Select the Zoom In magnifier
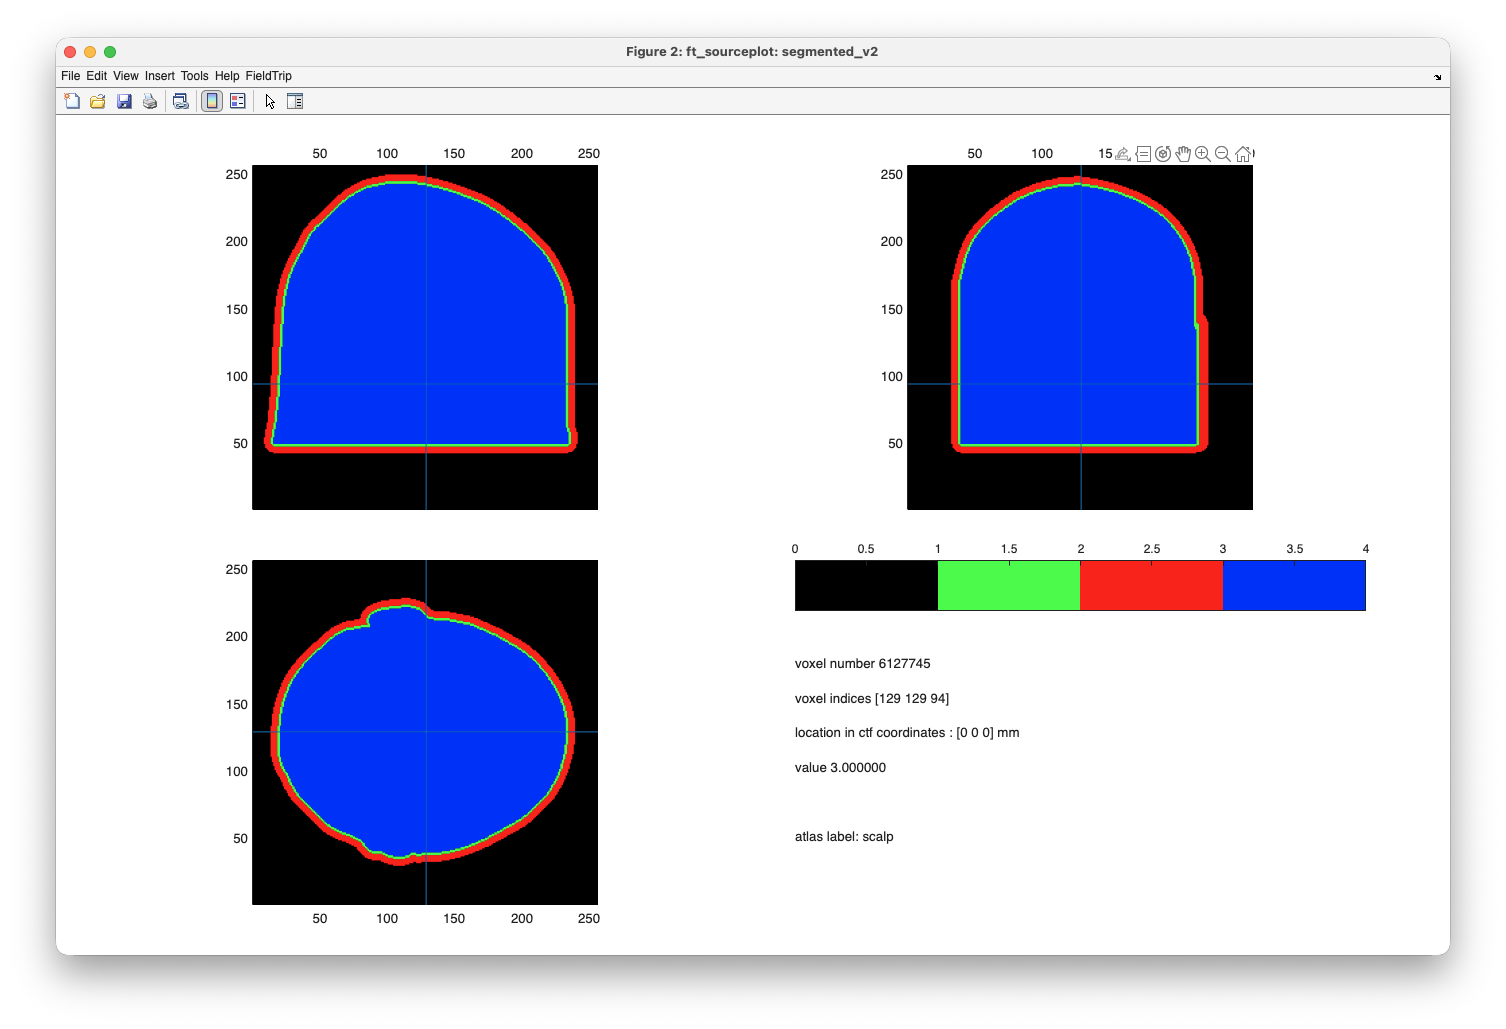The height and width of the screenshot is (1029, 1506). [1203, 154]
